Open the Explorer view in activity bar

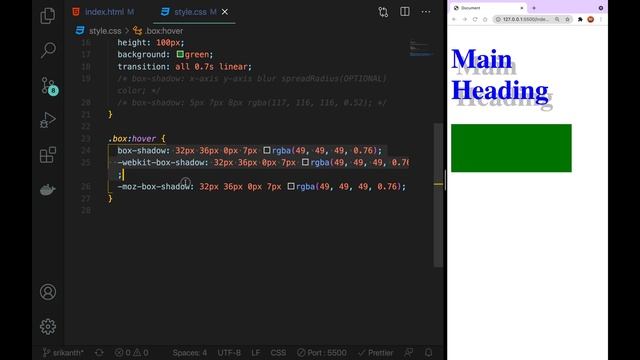tap(48, 16)
